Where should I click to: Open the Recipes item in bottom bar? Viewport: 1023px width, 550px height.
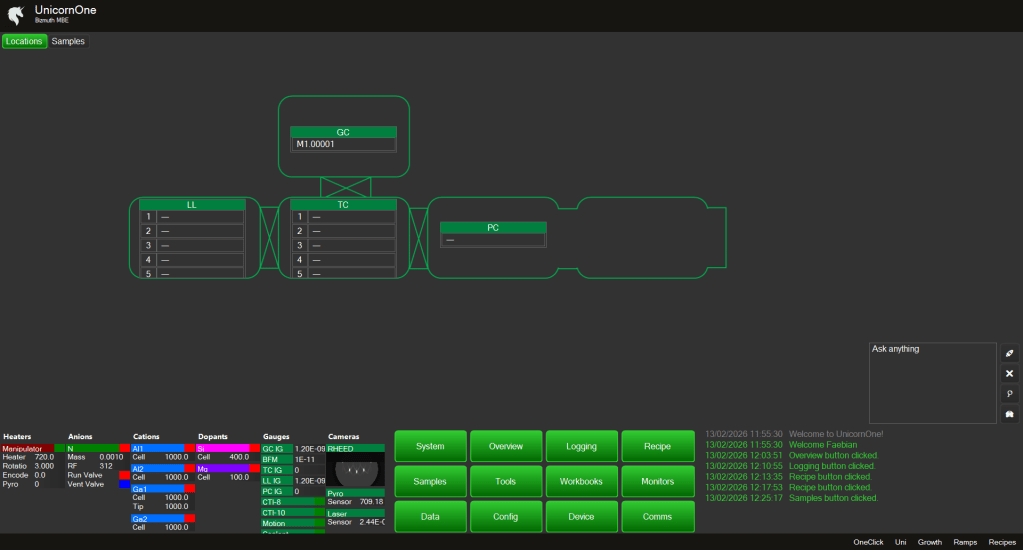[x=1001, y=542]
